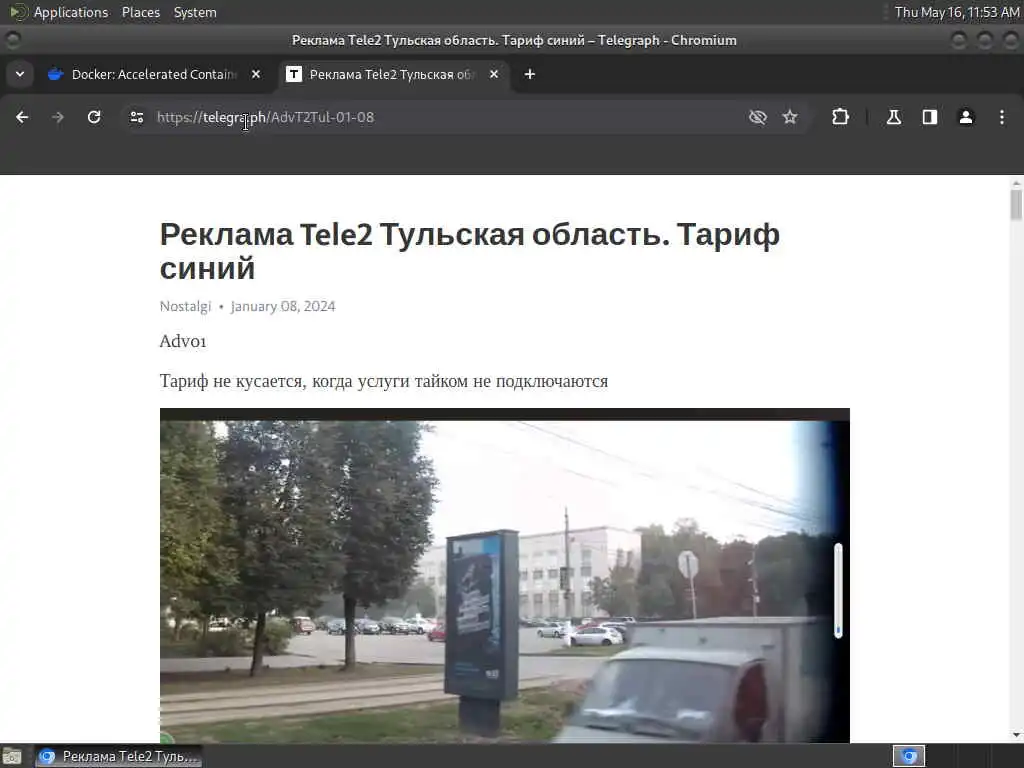1024x768 pixels.
Task: Close the Реклама Tele2 tab
Action: [x=494, y=74]
